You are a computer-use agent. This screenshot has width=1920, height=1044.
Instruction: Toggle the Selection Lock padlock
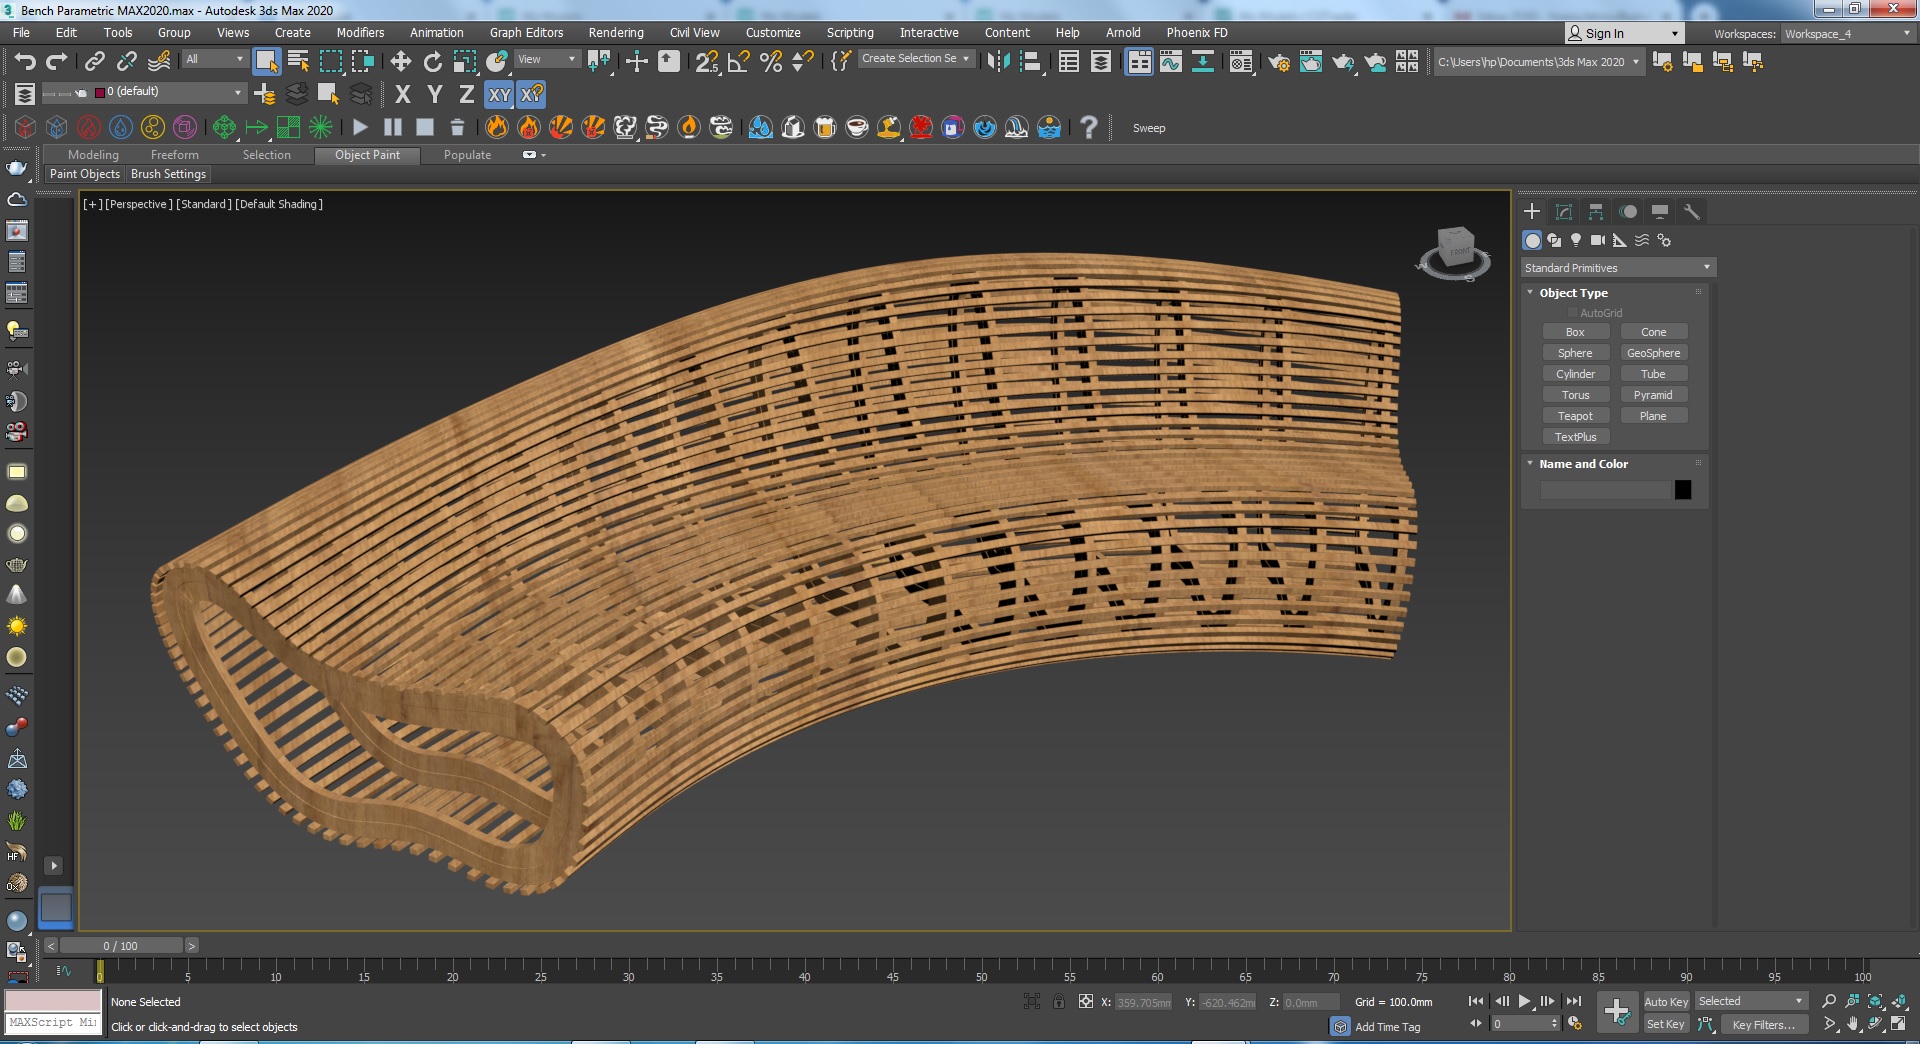(x=1058, y=1001)
